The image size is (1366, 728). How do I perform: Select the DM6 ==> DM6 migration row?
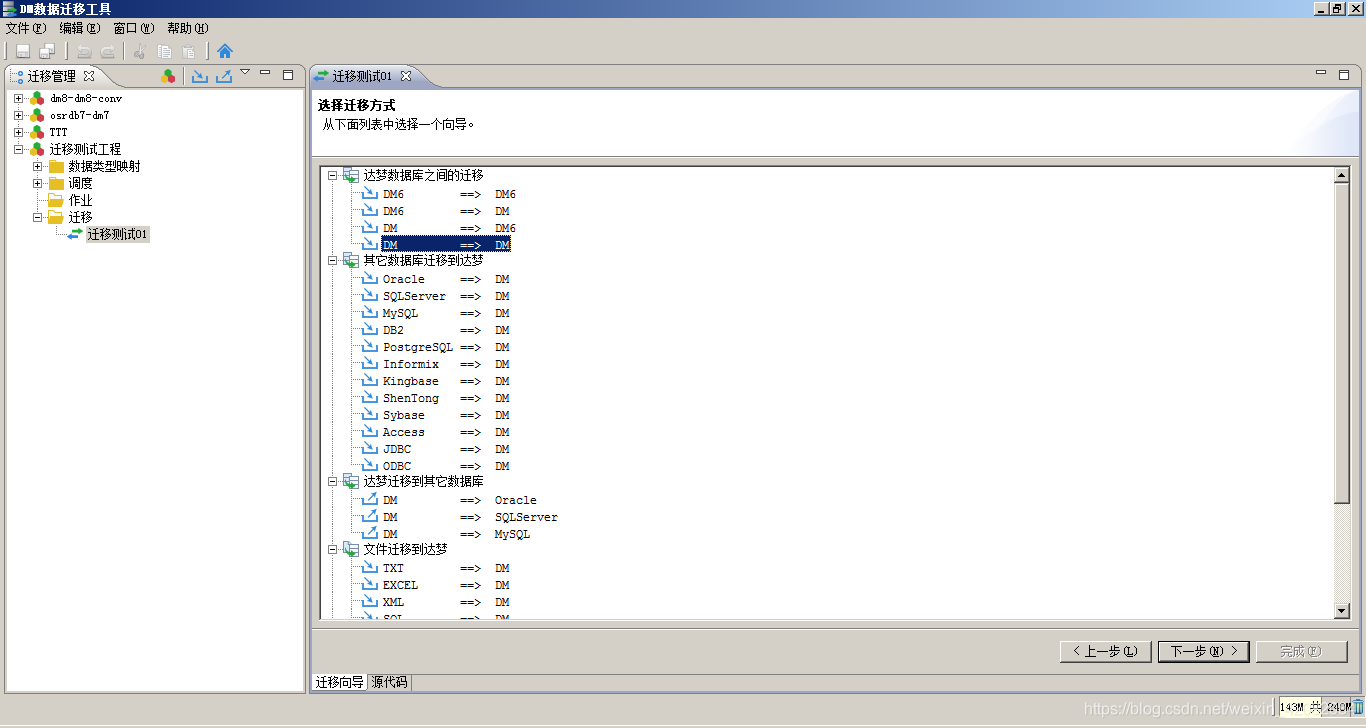coord(449,194)
